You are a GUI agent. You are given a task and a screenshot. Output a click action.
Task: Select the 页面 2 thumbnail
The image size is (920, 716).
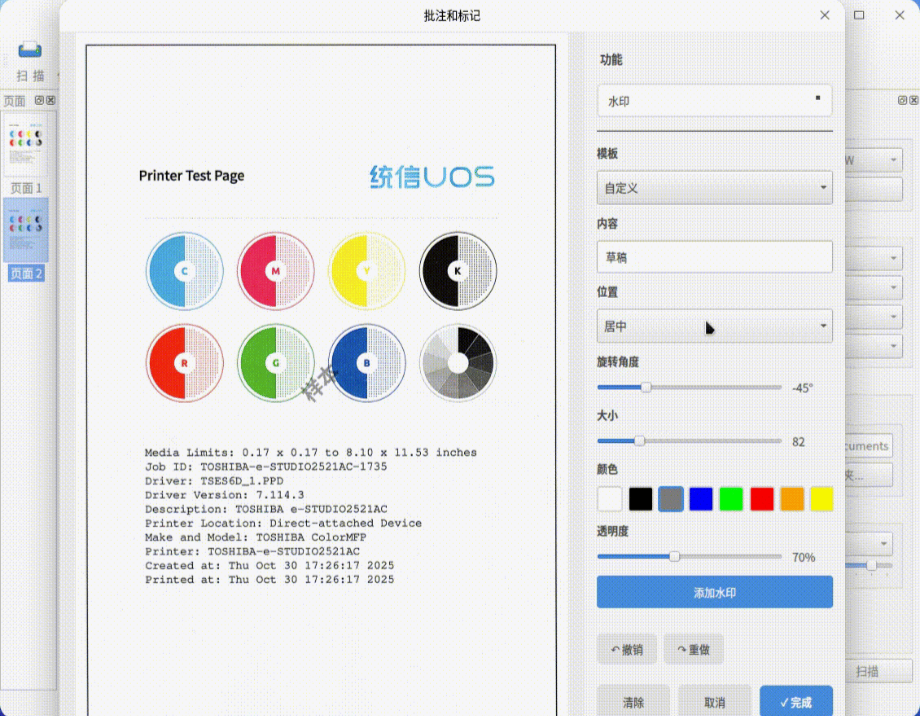[x=26, y=229]
